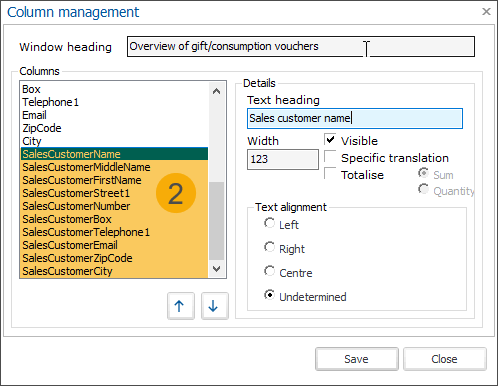
Task: Click the Save button
Action: click(x=357, y=359)
